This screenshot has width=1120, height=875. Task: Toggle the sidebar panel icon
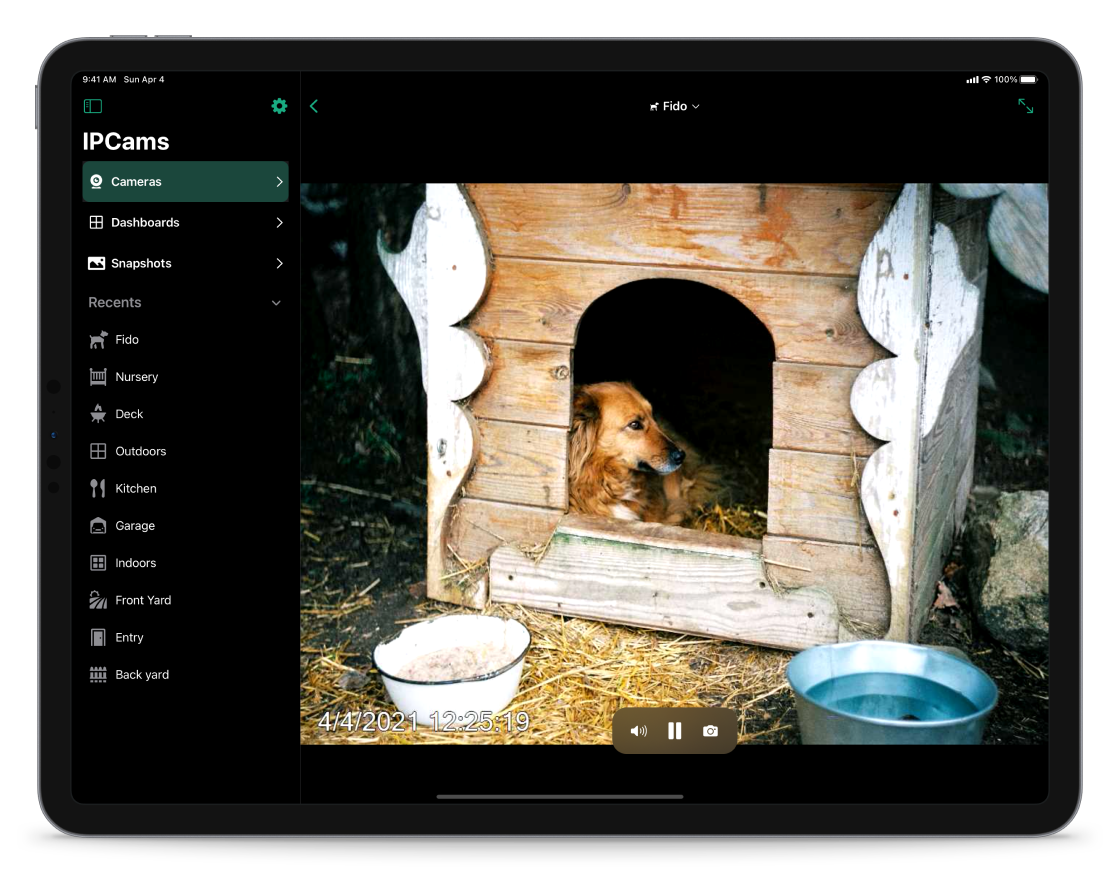click(93, 106)
